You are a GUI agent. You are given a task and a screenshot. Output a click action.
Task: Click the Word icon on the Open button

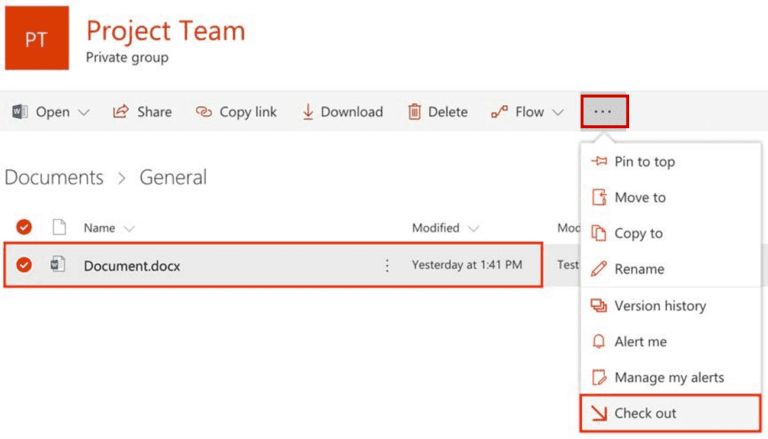coord(20,112)
